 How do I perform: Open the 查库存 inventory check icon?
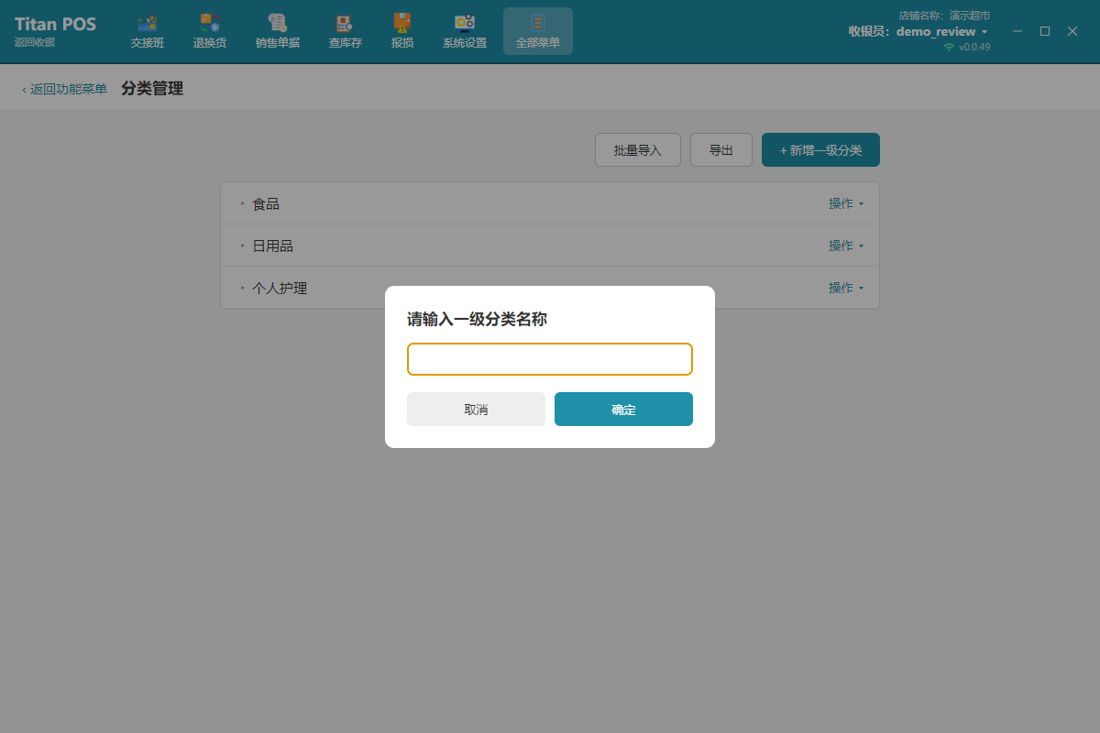click(345, 32)
